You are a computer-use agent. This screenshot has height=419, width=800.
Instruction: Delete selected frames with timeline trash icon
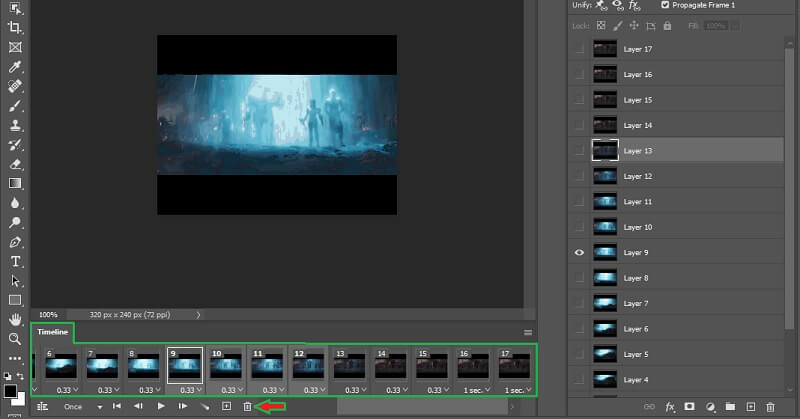click(248, 407)
